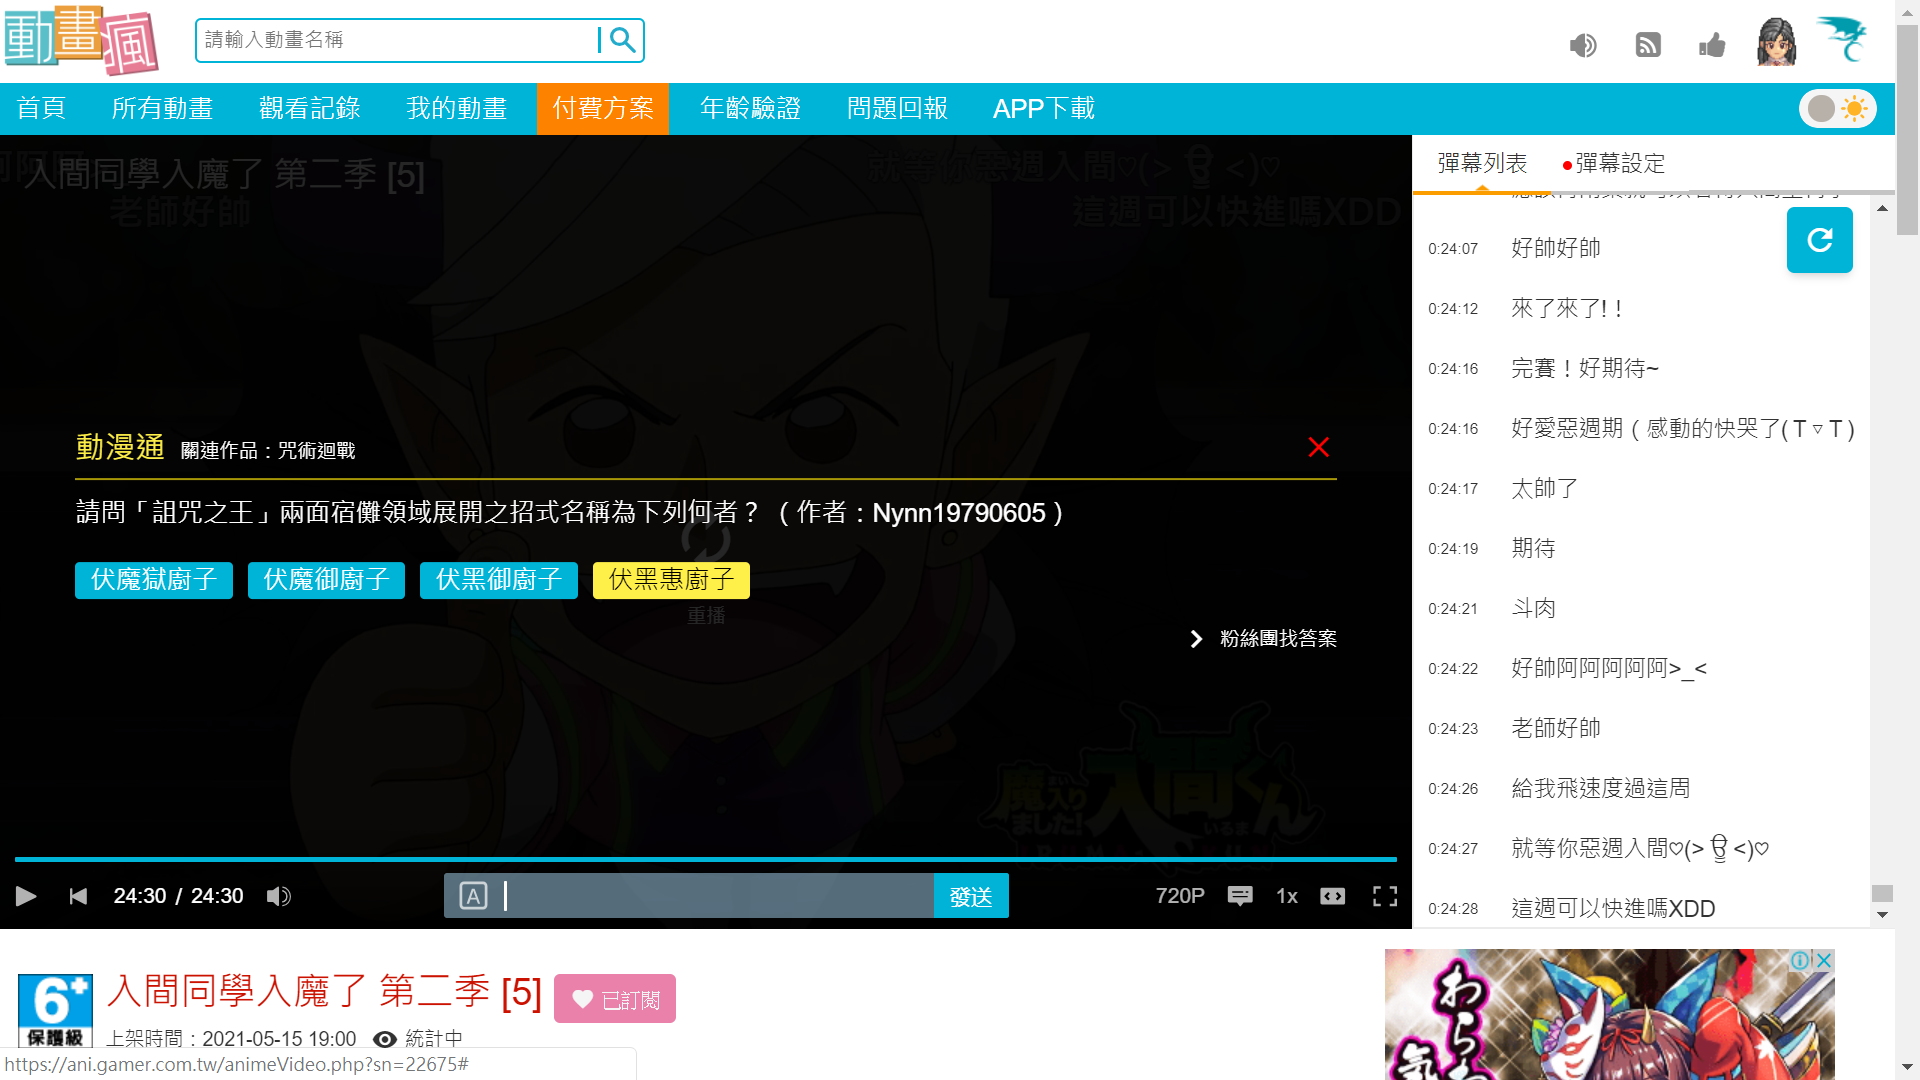The image size is (1920, 1080).
Task: Send the danmaku with 發送
Action: (x=970, y=896)
